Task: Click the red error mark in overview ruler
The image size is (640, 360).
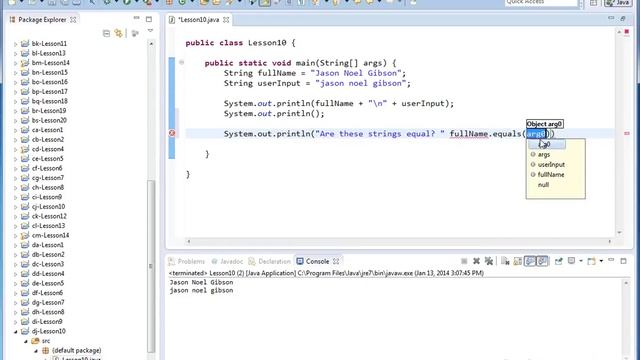Action: pos(627,133)
